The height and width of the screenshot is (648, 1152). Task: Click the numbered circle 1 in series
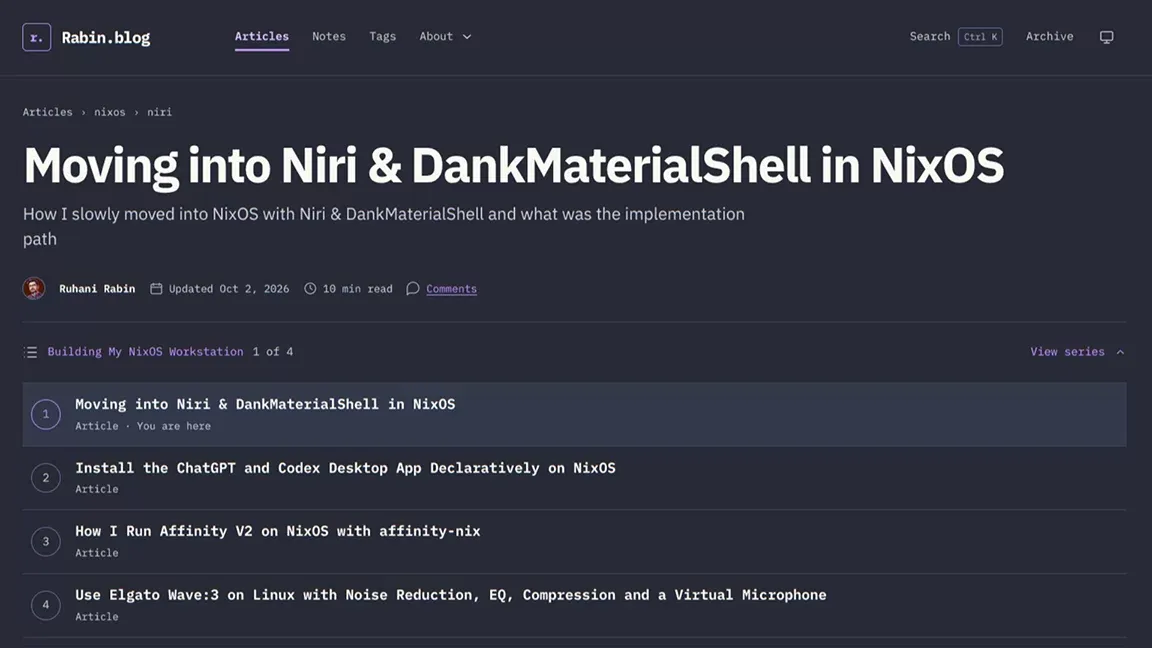pos(46,414)
